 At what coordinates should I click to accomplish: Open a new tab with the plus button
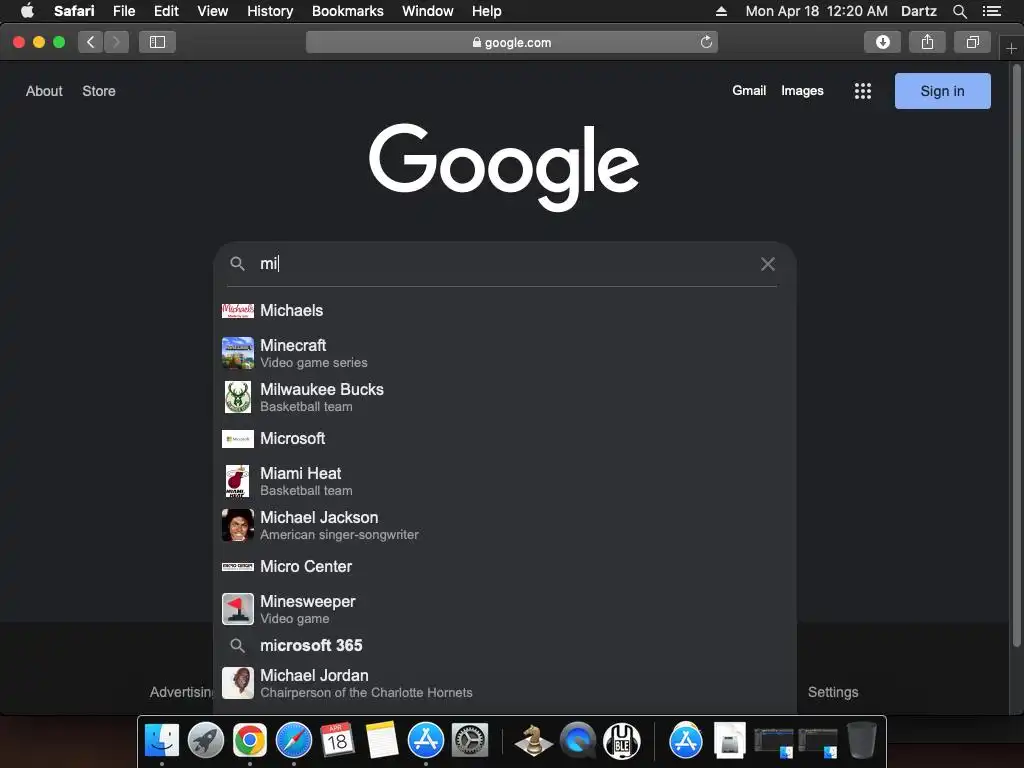click(1011, 48)
